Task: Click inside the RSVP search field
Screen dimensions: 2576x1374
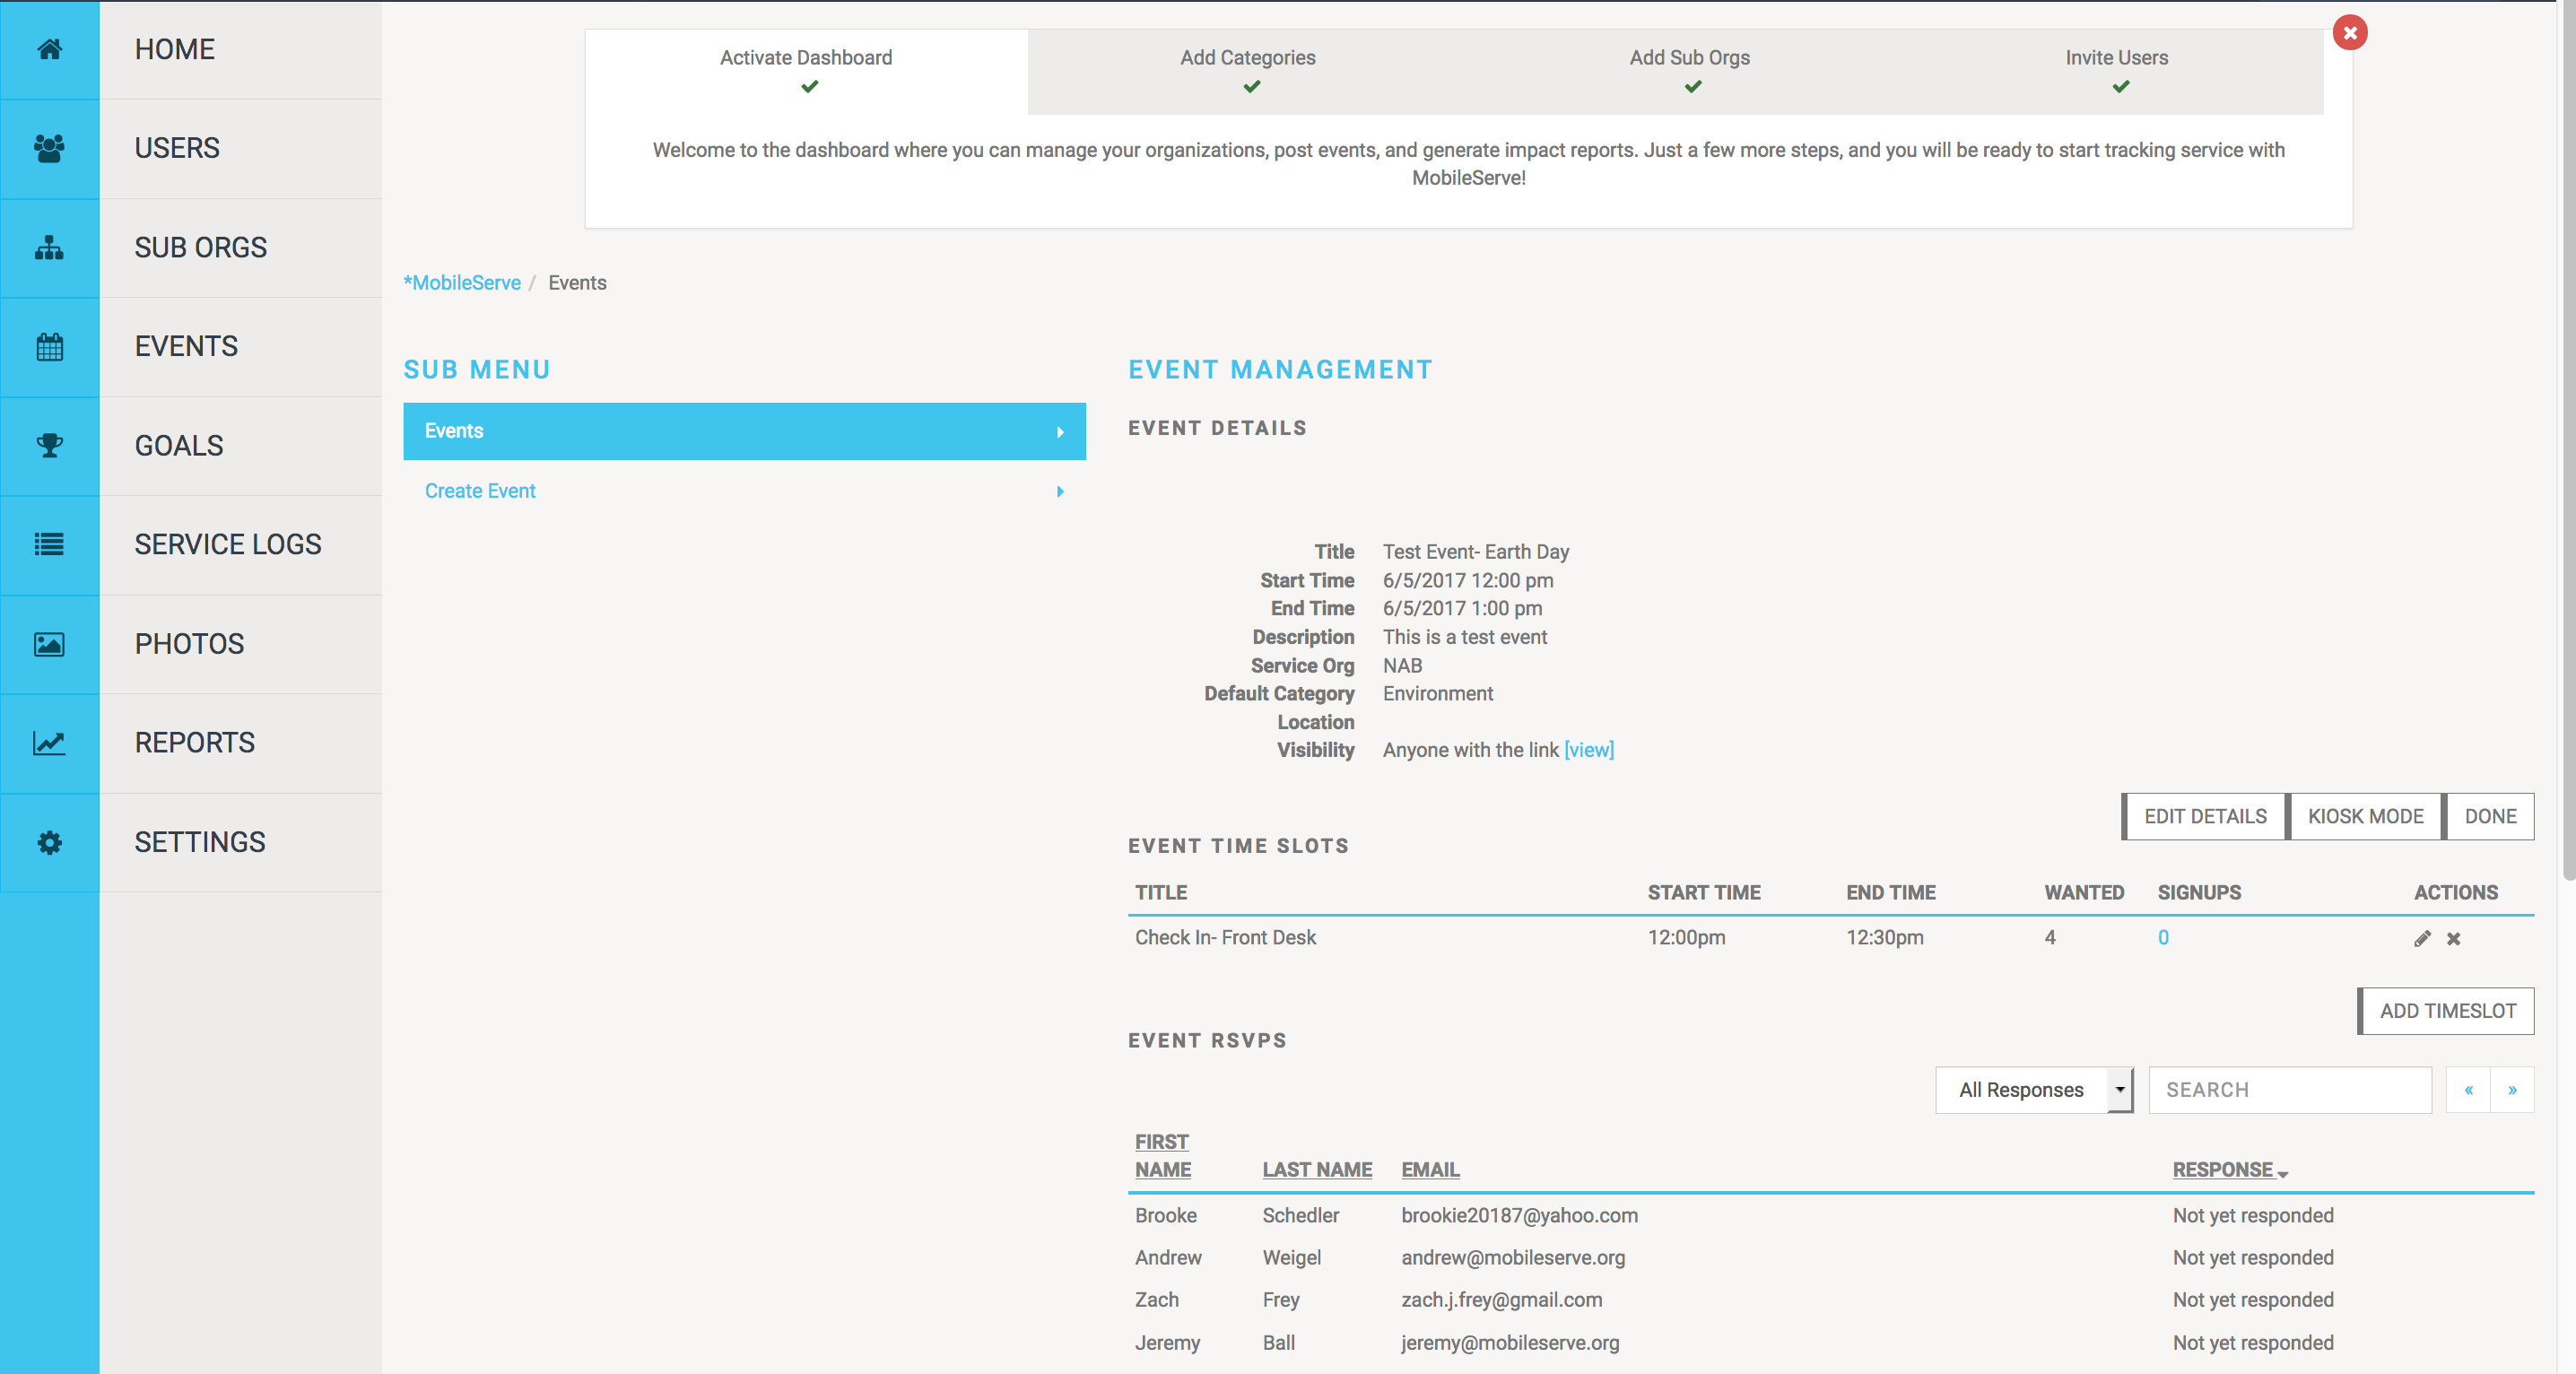Action: click(2289, 1089)
